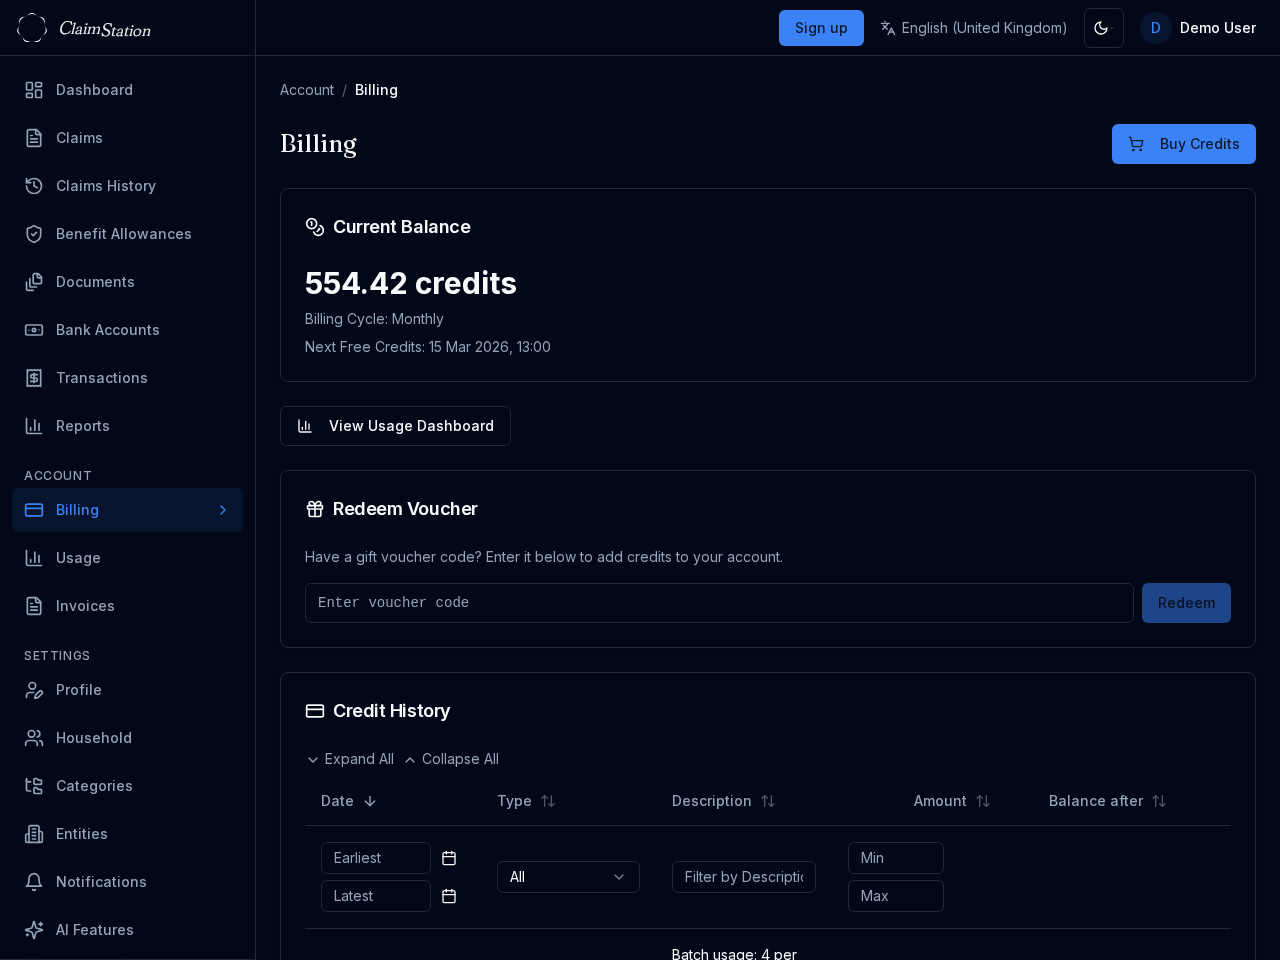Image resolution: width=1280 pixels, height=960 pixels.
Task: Click the Claims document icon
Action: [x=34, y=138]
